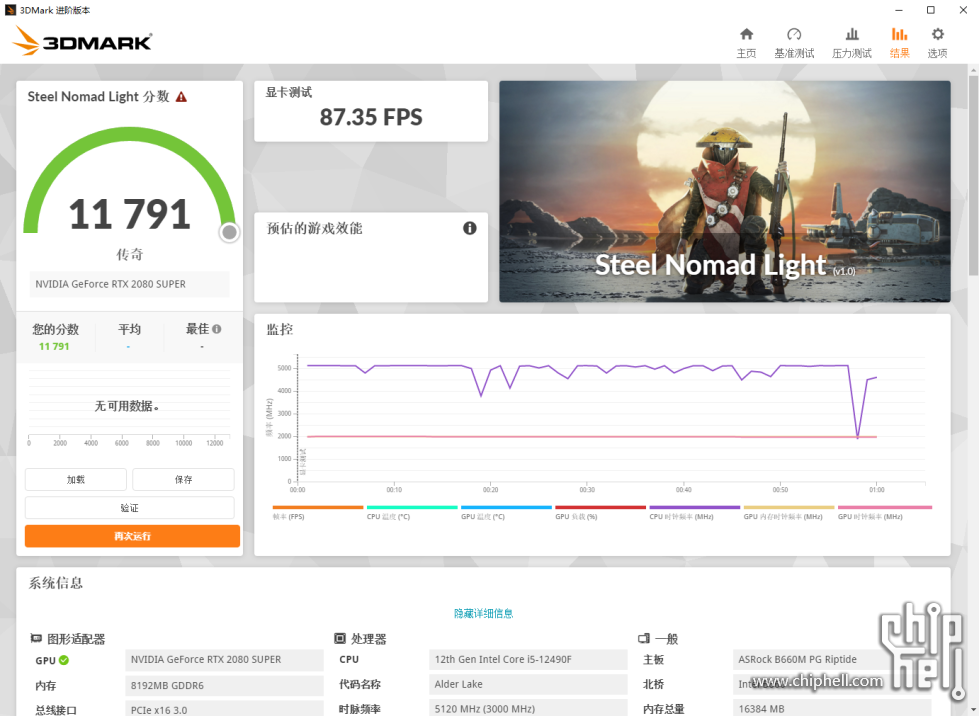Open the 选项 options gear icon

coord(937,34)
